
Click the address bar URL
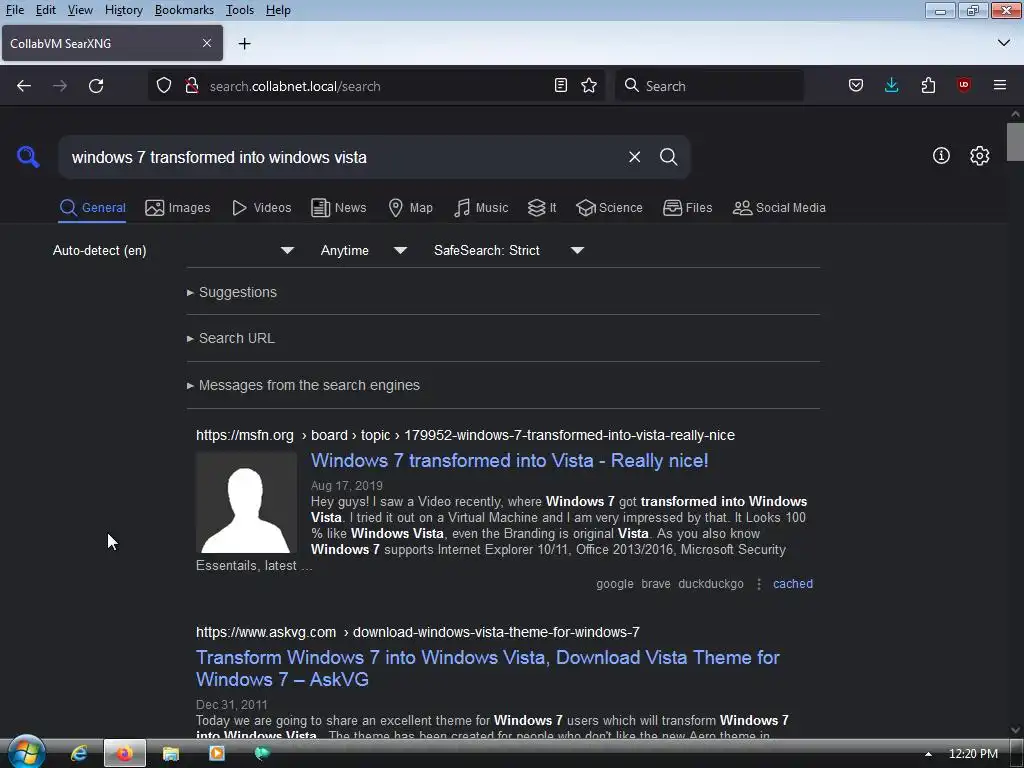click(x=295, y=86)
